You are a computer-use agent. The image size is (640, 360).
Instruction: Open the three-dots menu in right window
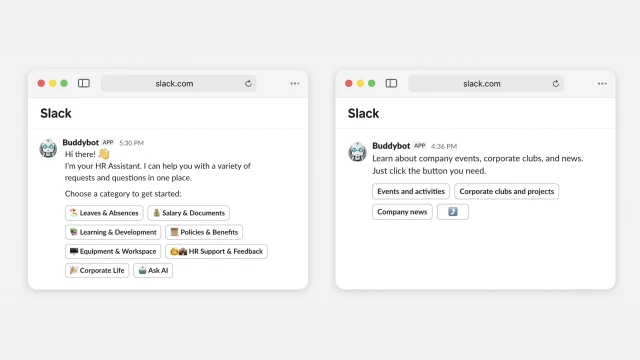click(x=602, y=84)
